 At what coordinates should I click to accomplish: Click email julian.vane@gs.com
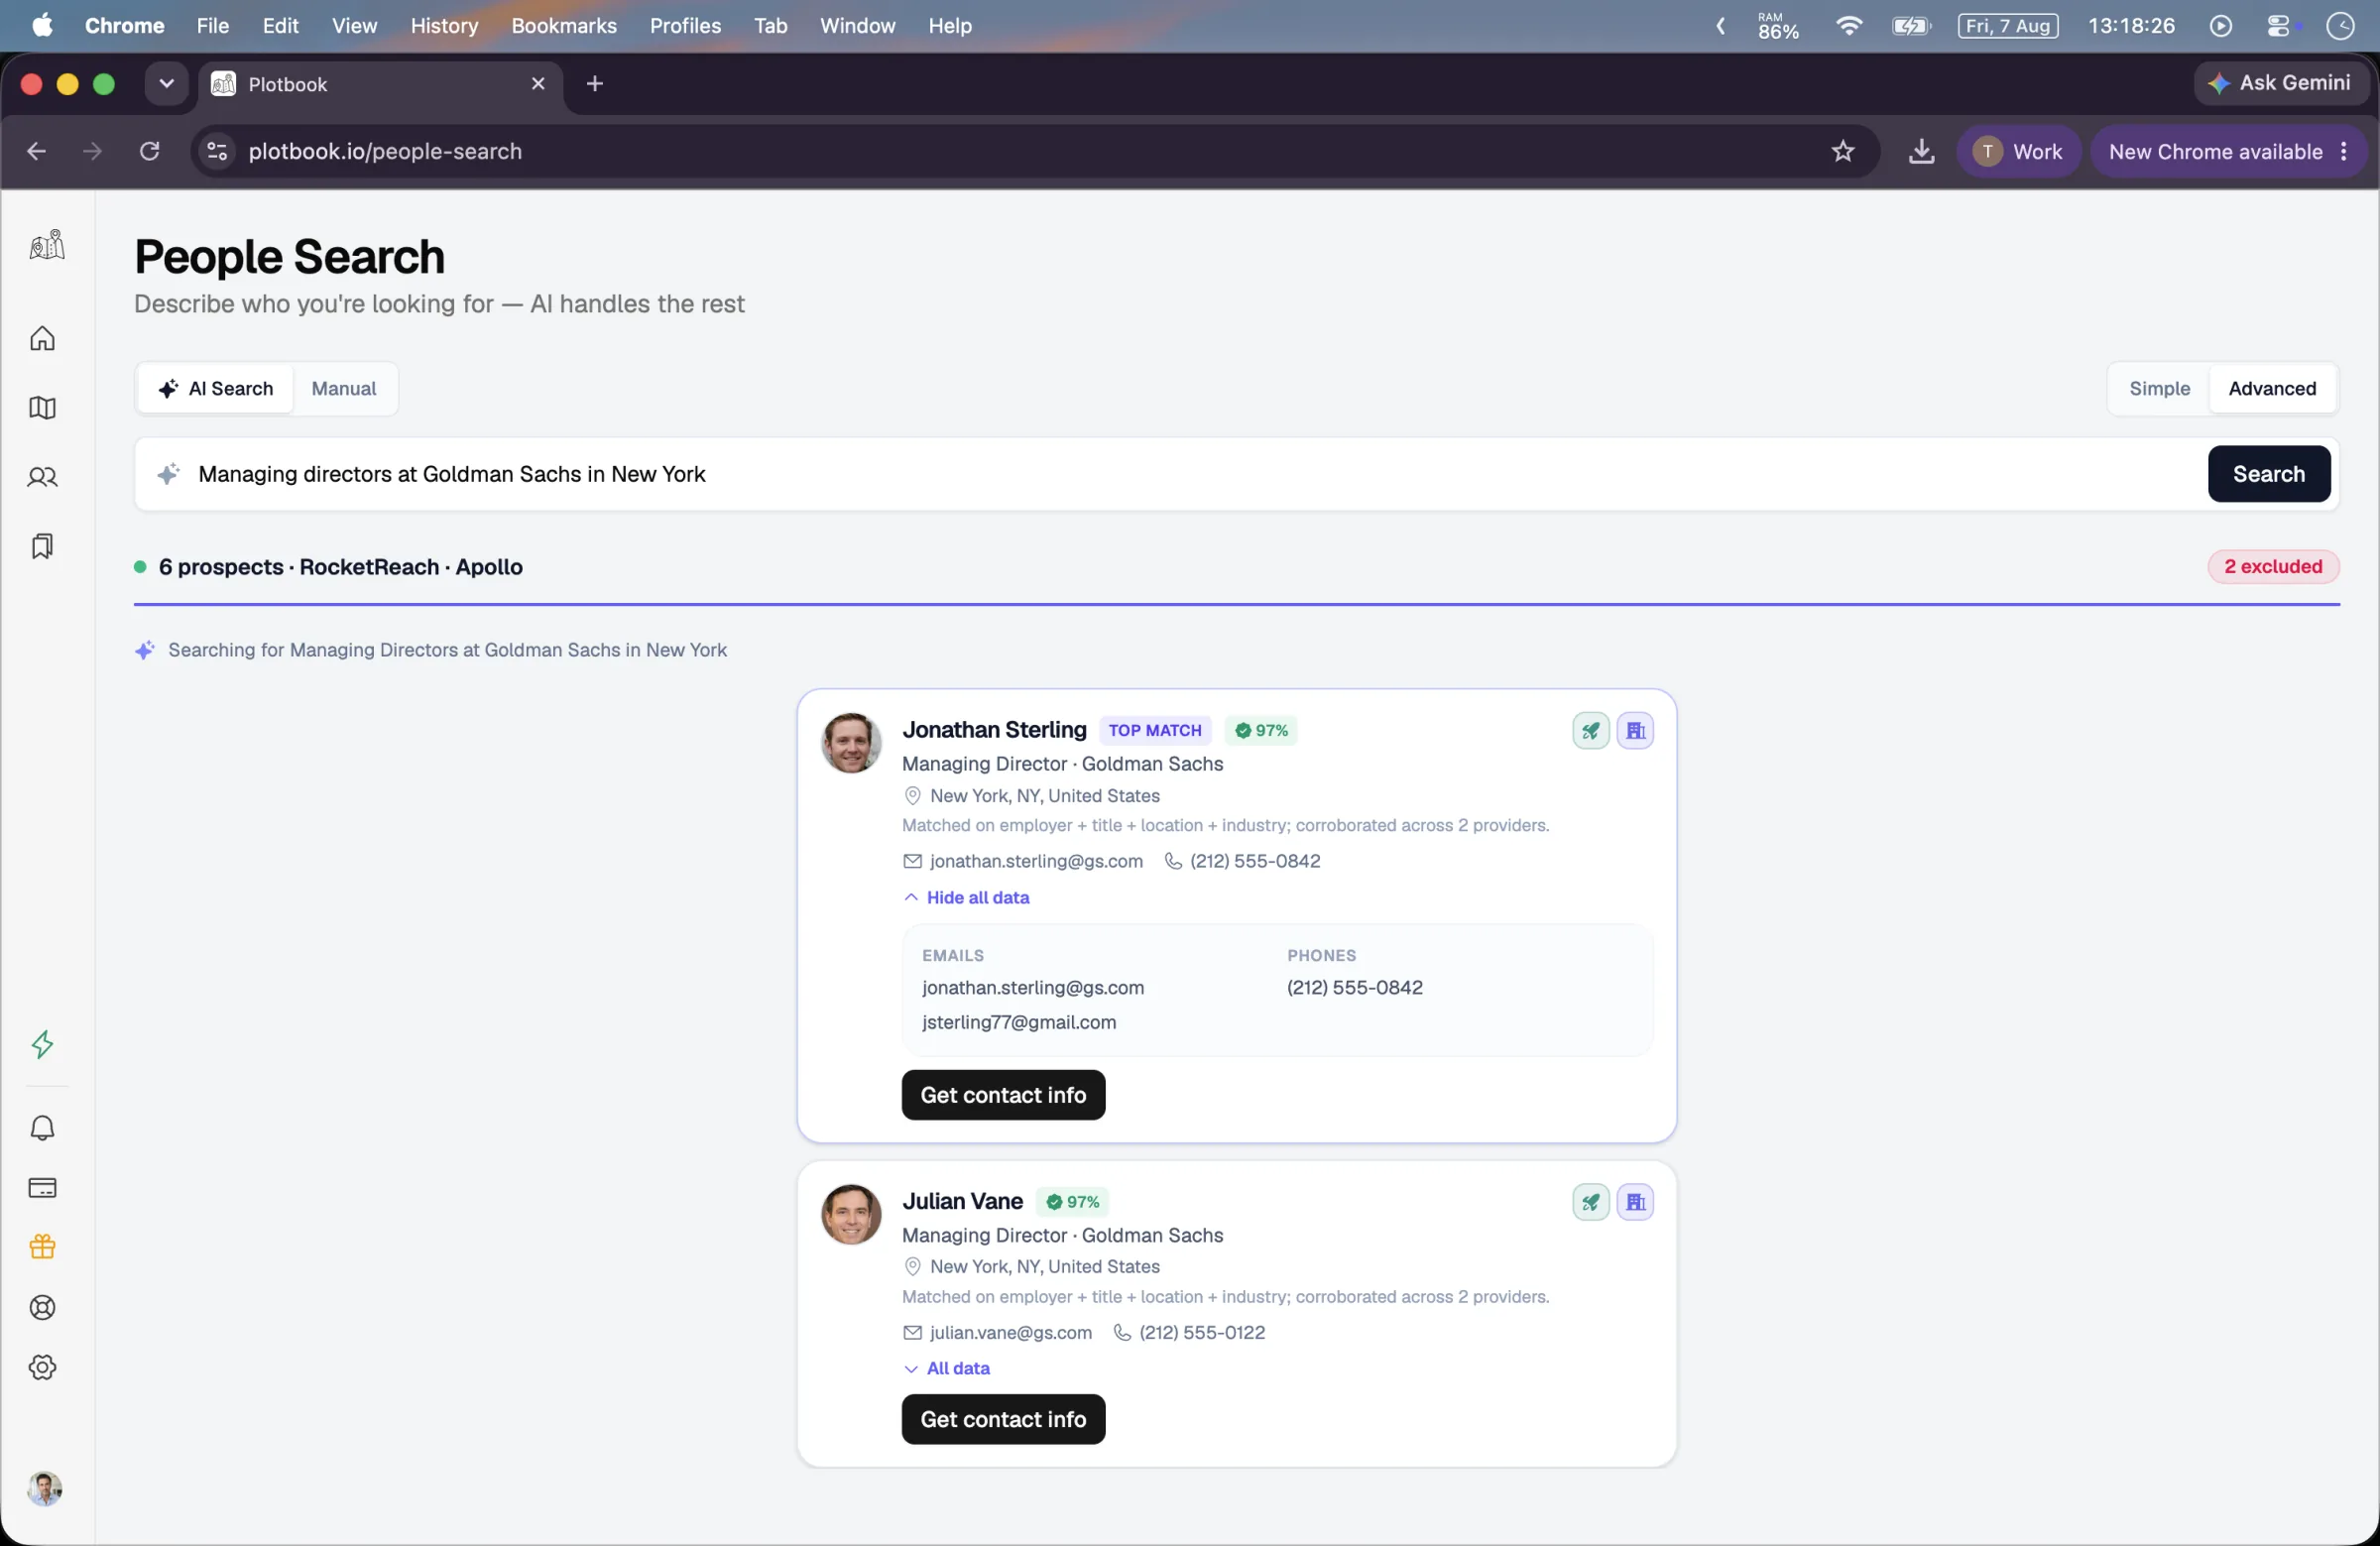(x=1010, y=1332)
